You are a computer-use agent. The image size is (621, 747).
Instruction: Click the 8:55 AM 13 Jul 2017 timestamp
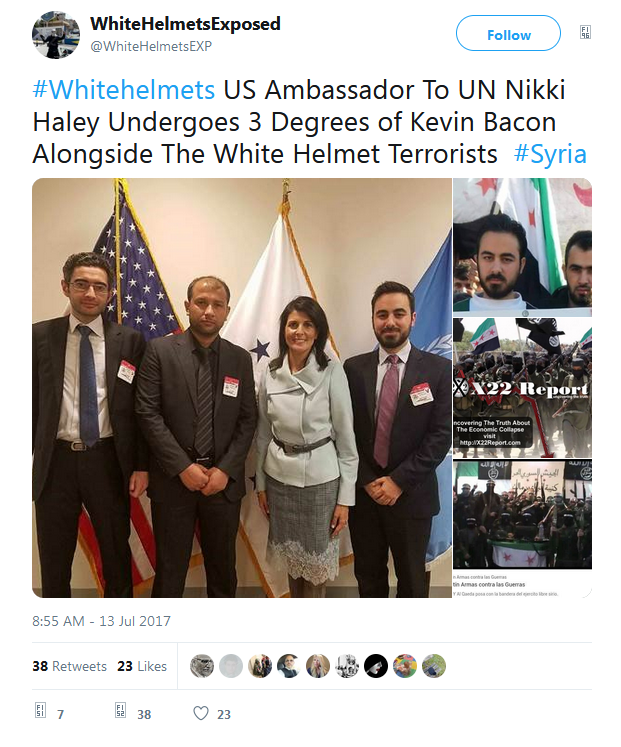(101, 621)
